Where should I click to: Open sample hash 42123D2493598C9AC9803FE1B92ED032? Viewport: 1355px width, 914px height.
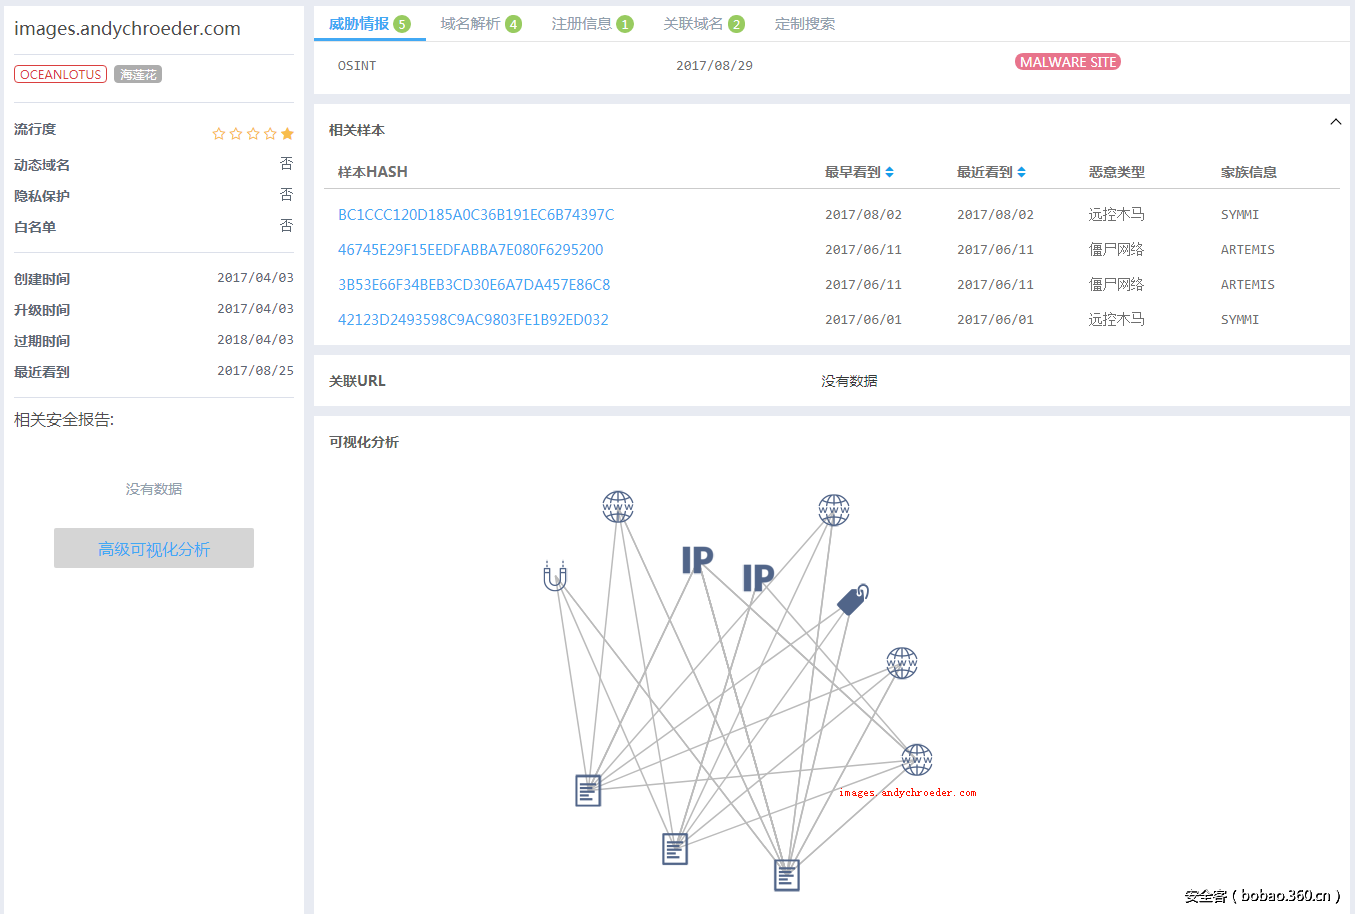[473, 320]
